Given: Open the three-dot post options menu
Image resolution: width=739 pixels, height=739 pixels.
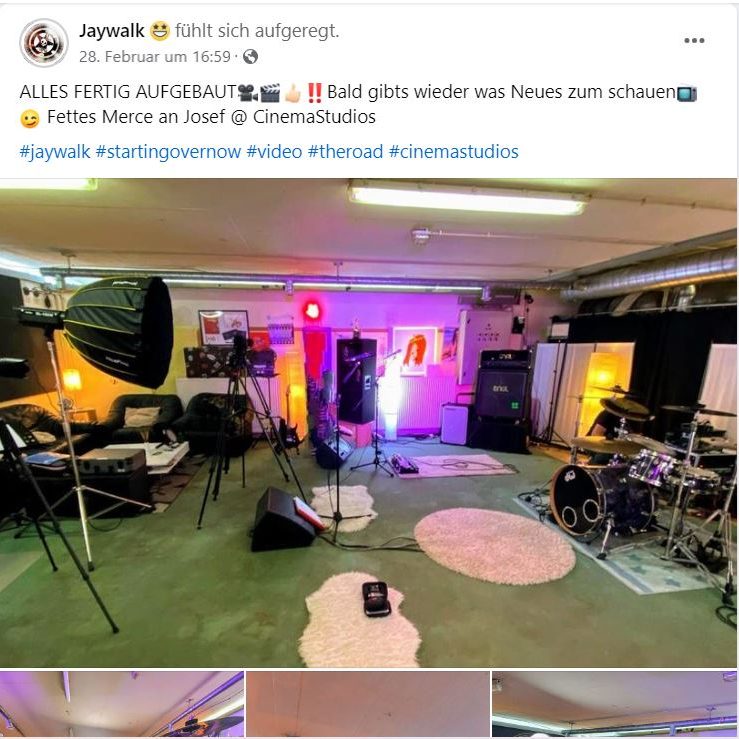Looking at the screenshot, I should coord(694,41).
